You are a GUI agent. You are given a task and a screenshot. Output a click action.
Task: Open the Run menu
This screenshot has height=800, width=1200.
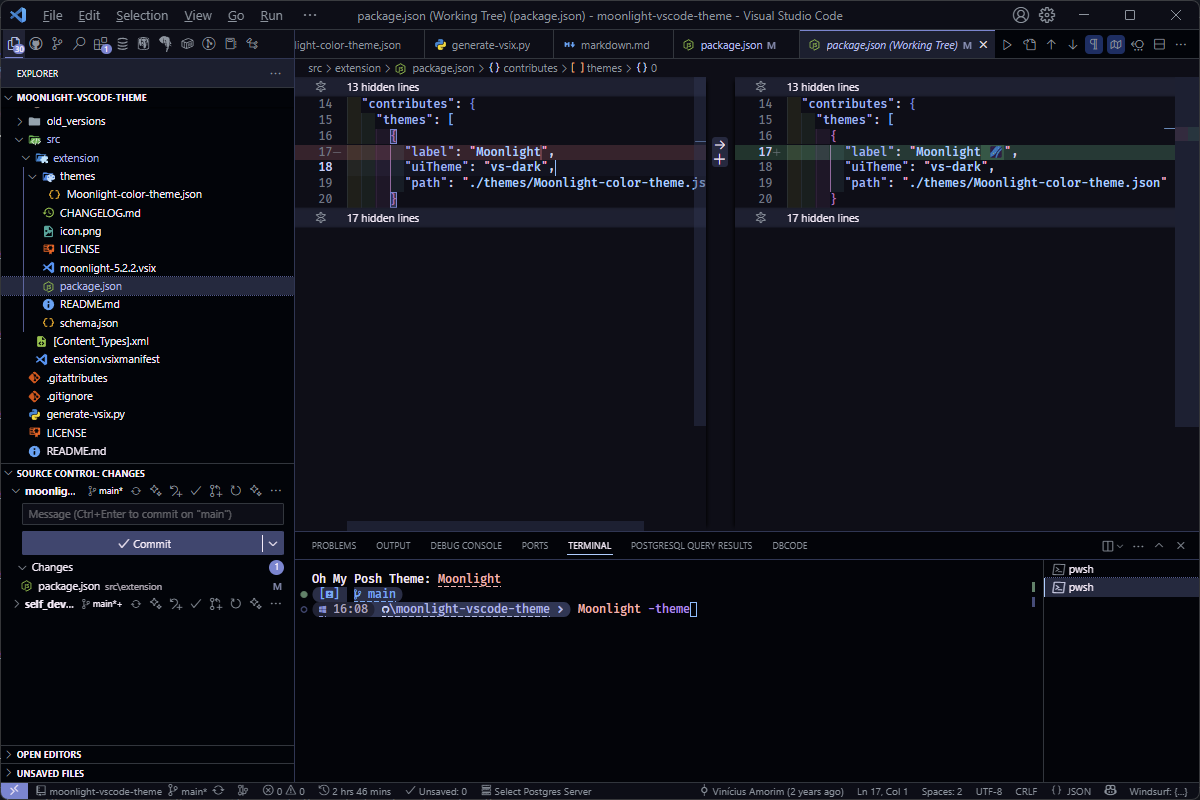pos(271,15)
